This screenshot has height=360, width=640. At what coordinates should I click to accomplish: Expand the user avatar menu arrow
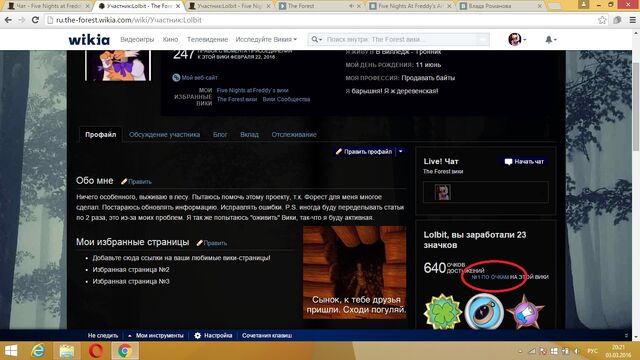coord(524,40)
